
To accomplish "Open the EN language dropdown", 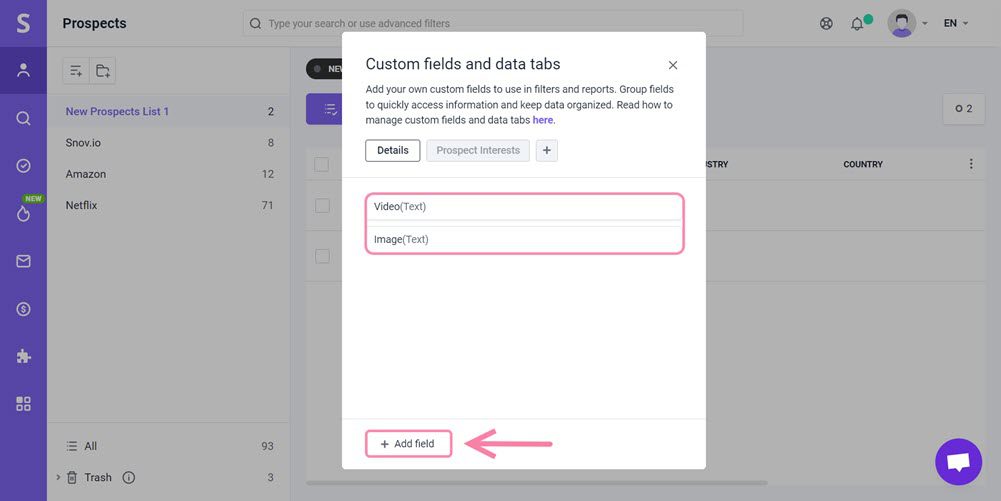I will [x=956, y=23].
